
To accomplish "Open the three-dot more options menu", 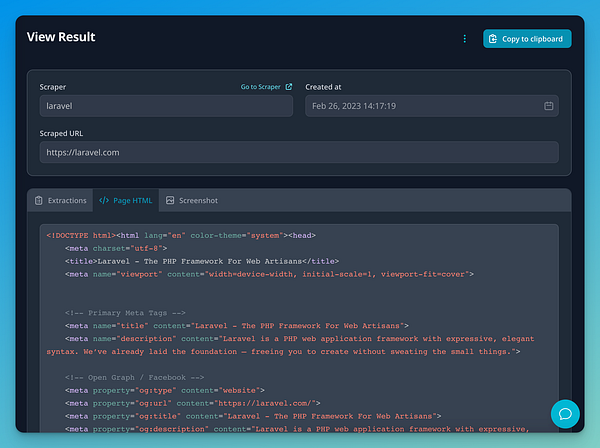I will pyautogui.click(x=464, y=39).
